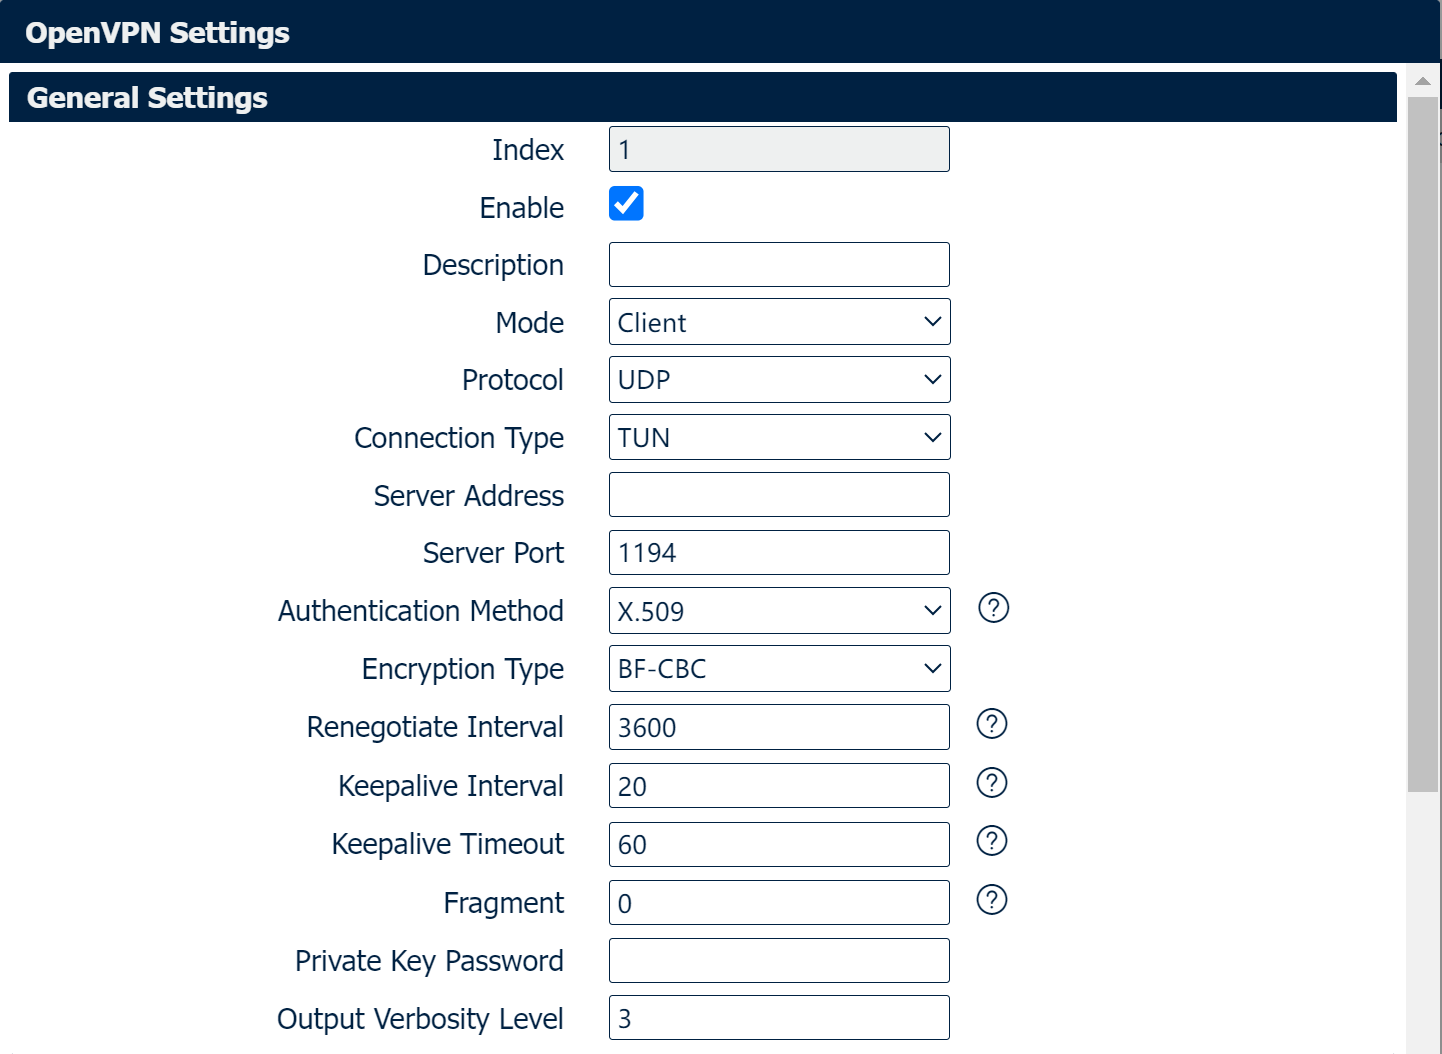
Task: Click the scrollbar up arrow
Action: point(1422,81)
